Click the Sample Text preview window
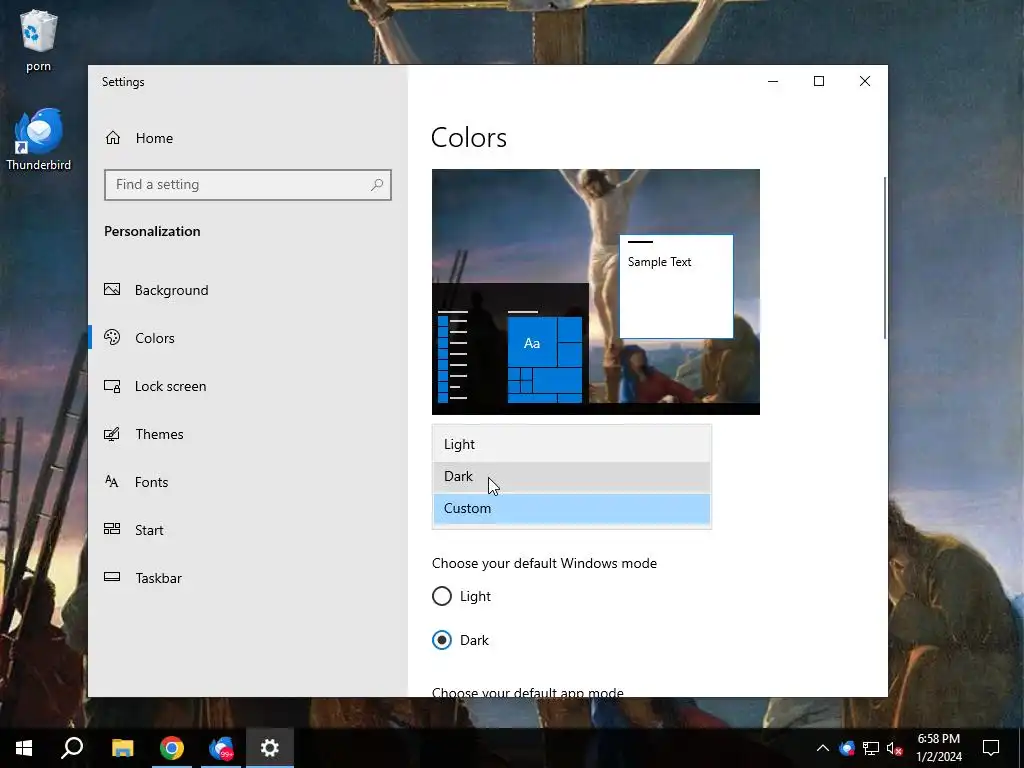Viewport: 1024px width, 768px height. coord(676,287)
